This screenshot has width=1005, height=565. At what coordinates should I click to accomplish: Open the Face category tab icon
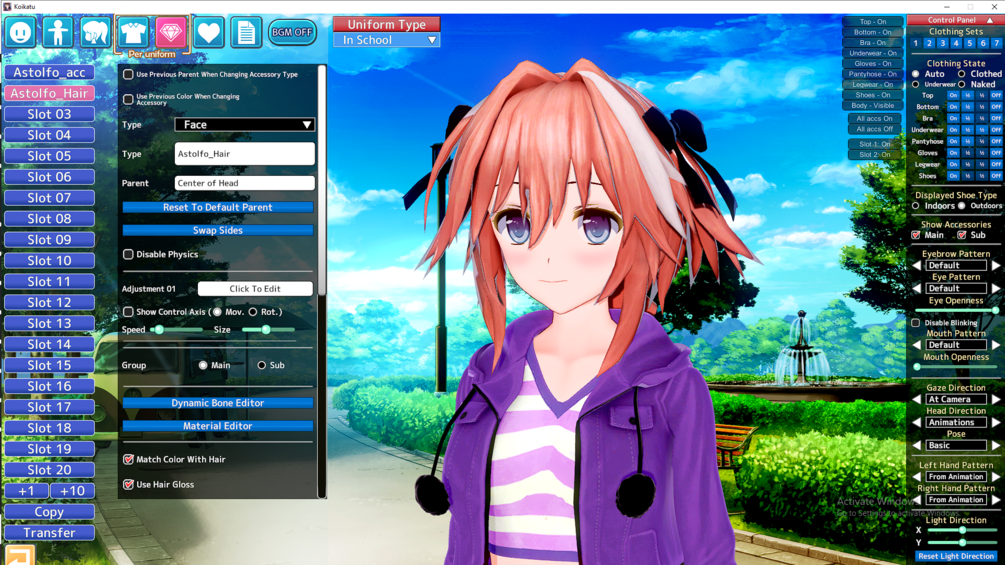click(x=20, y=32)
